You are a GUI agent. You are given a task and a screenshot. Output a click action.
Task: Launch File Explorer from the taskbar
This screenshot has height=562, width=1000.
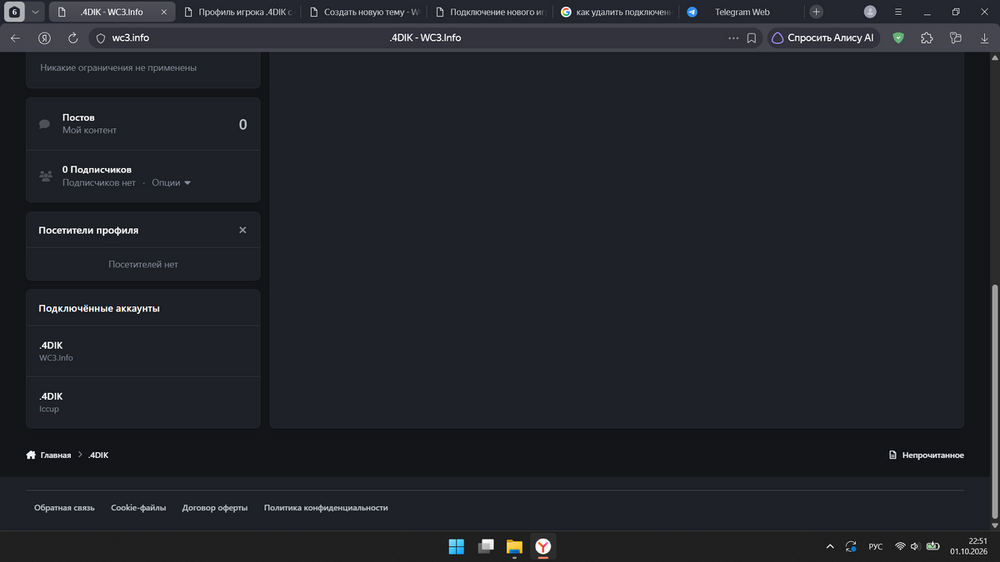click(514, 547)
